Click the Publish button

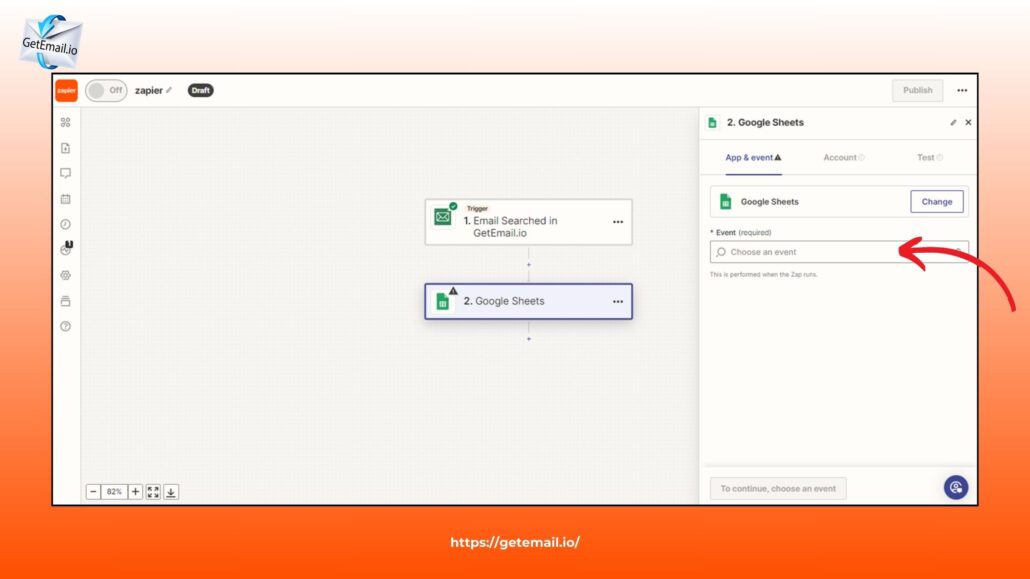tap(917, 90)
